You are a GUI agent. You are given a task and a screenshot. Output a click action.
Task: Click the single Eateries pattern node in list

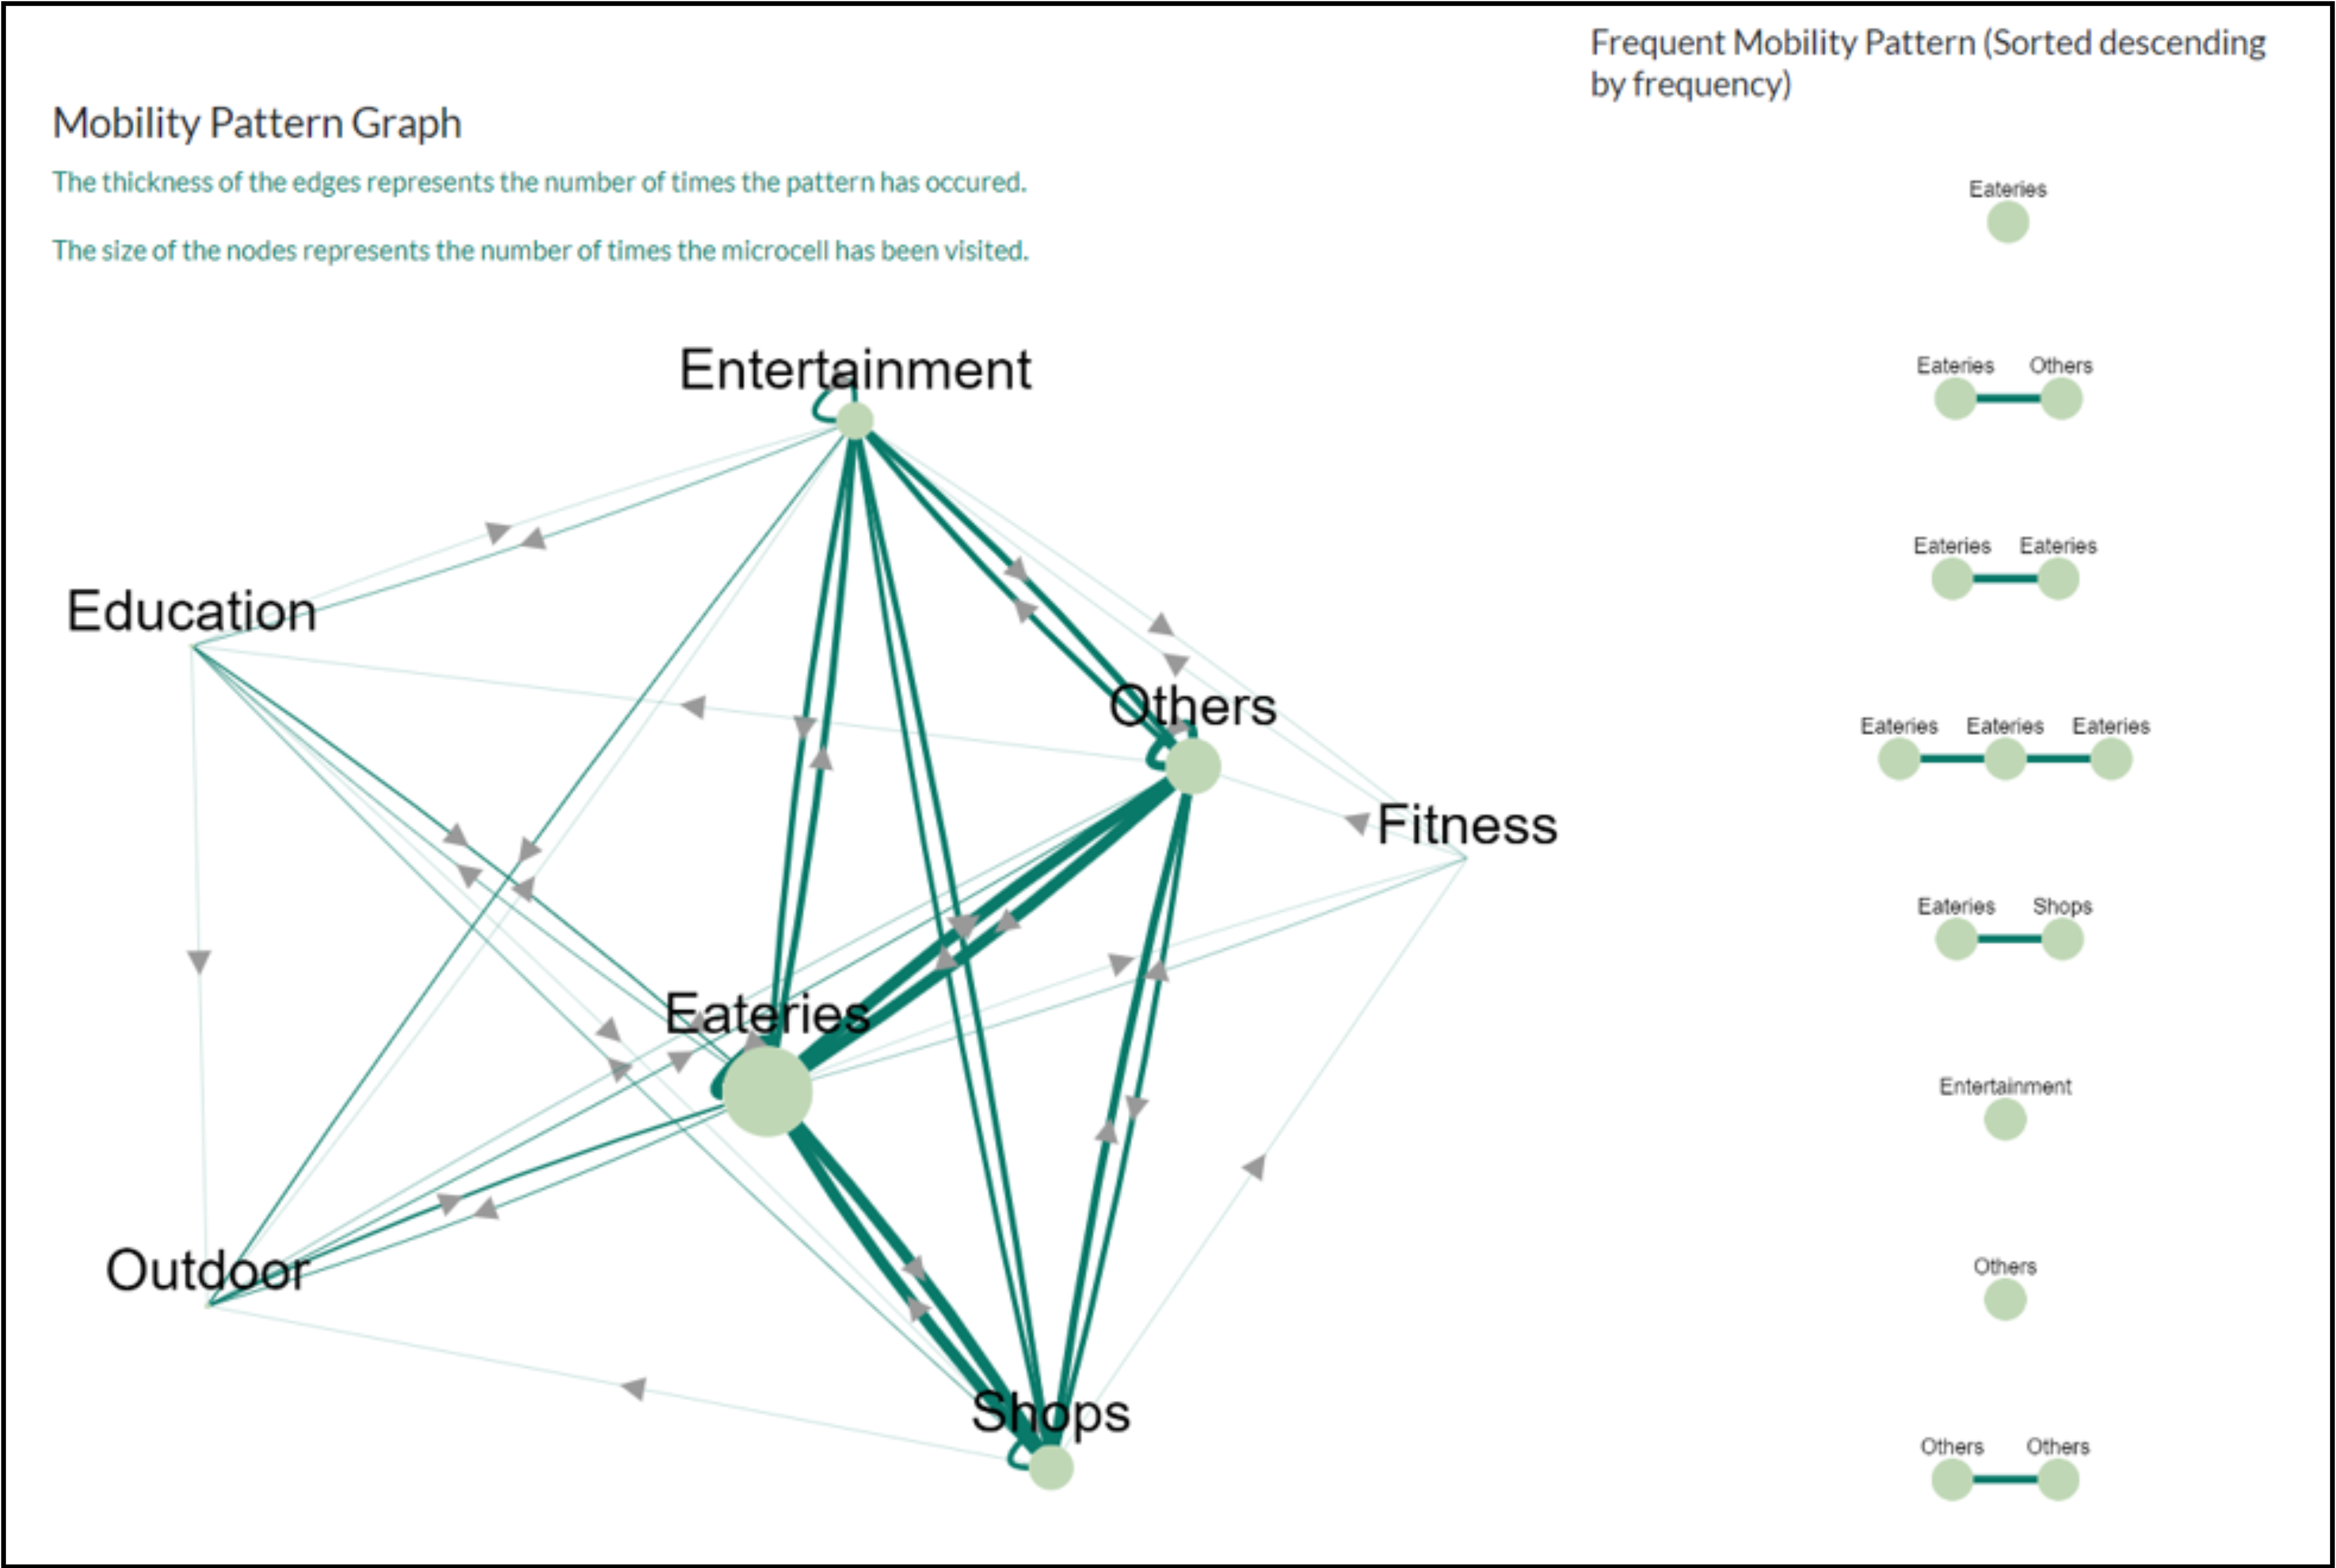coord(2007,222)
